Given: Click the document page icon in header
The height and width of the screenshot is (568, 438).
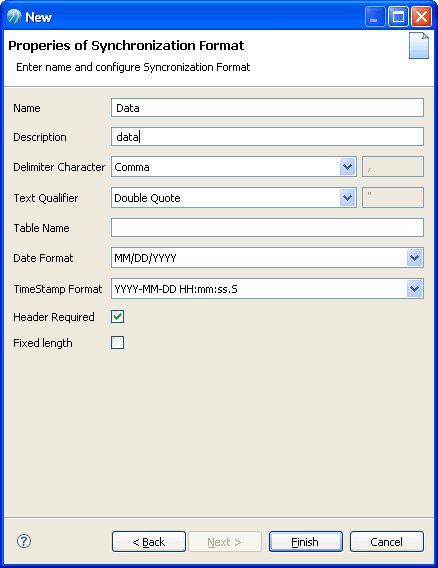Looking at the screenshot, I should tap(418, 46).
